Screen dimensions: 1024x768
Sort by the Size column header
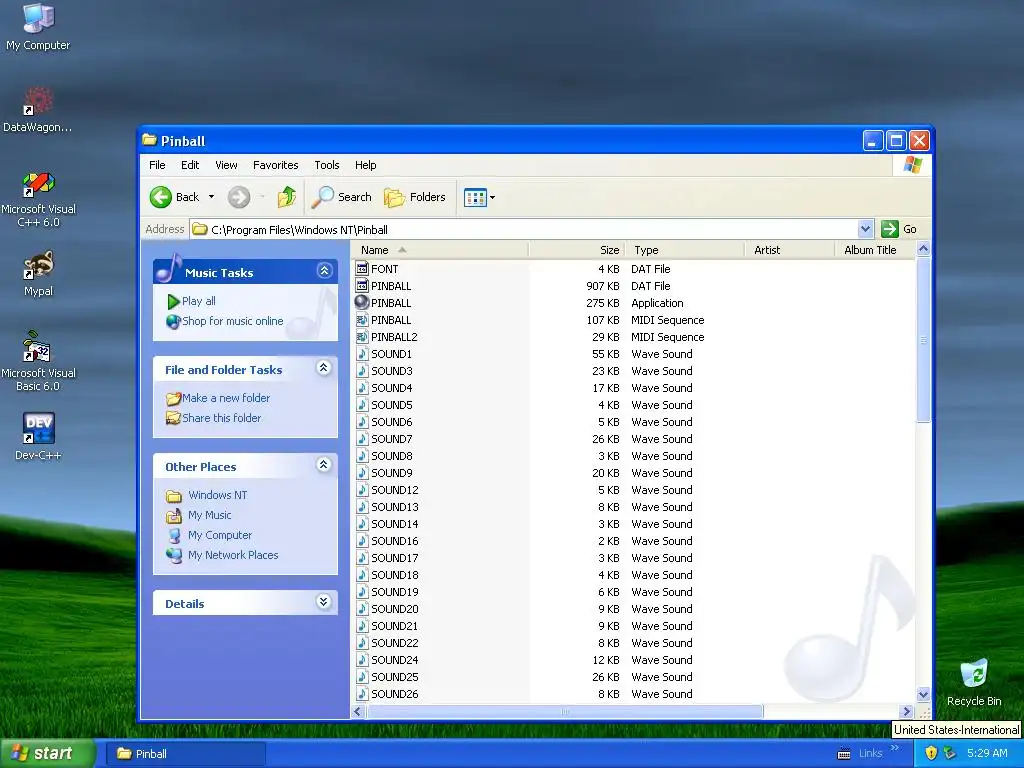click(x=577, y=250)
